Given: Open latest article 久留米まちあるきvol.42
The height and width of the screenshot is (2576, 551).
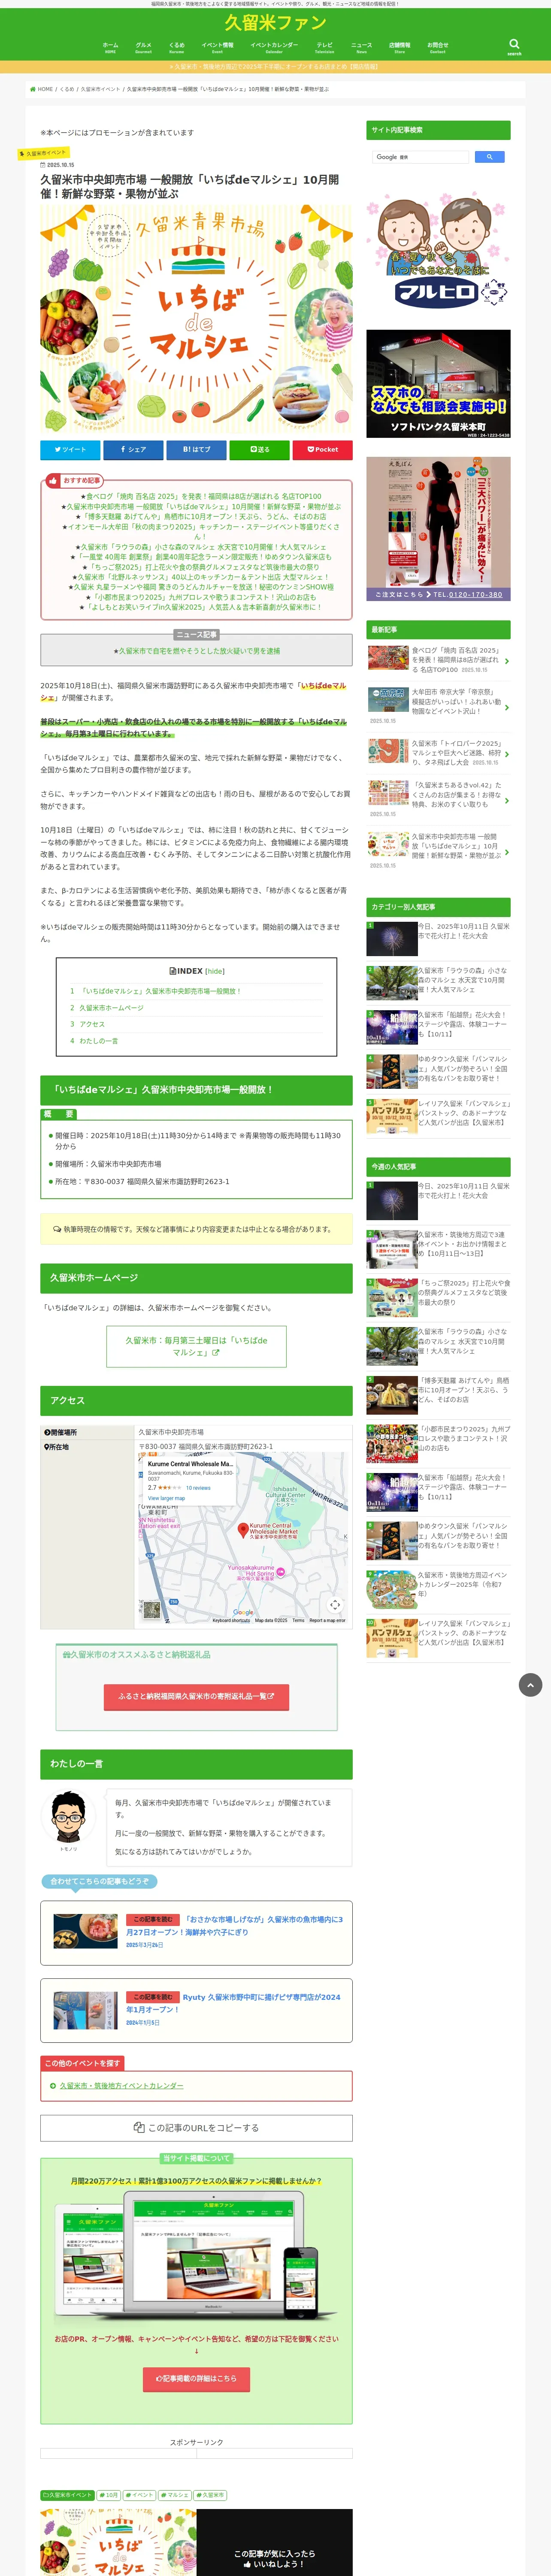Looking at the screenshot, I should click(x=438, y=798).
